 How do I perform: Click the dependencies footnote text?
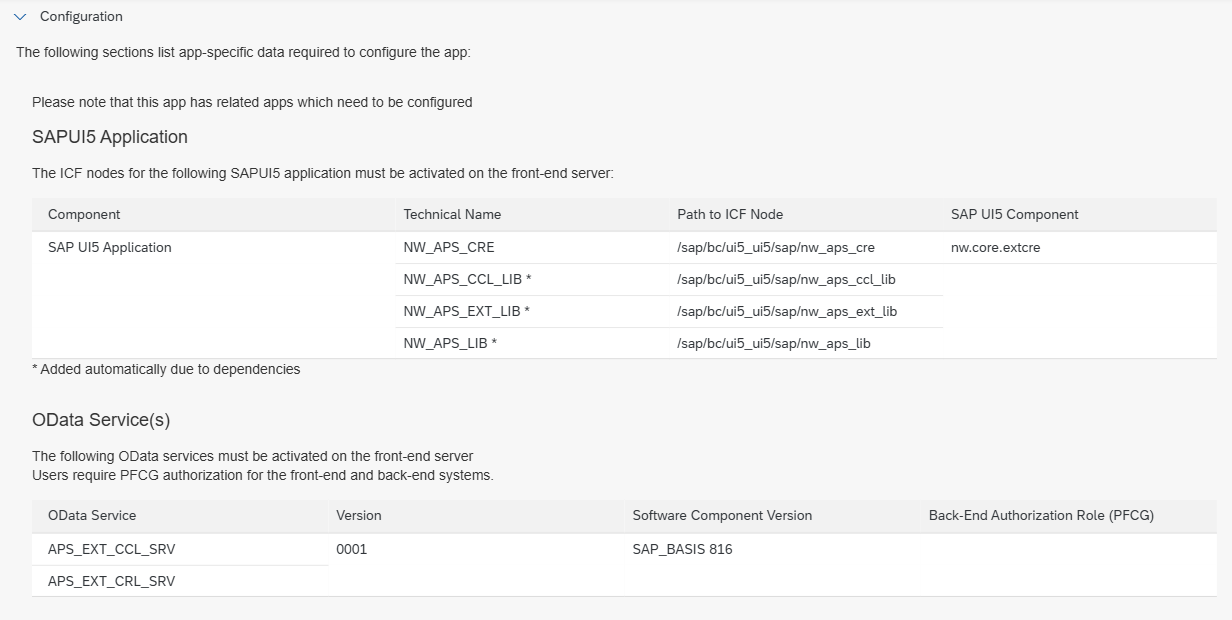[166, 369]
